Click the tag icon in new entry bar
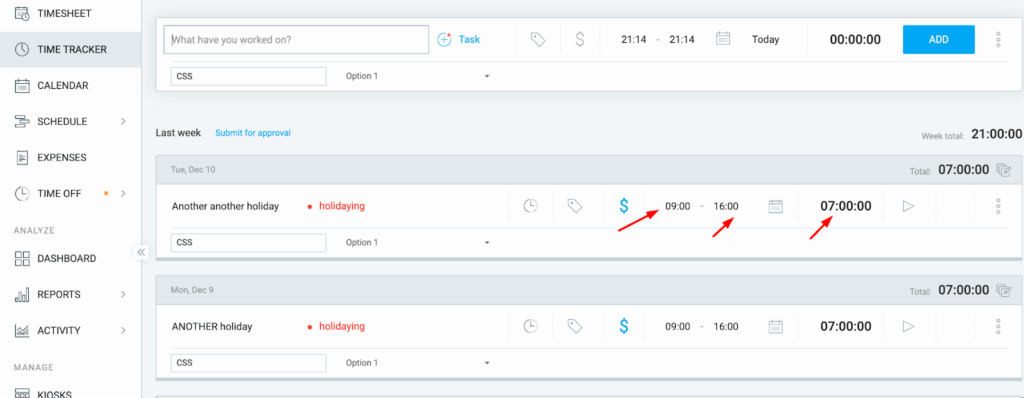 click(537, 40)
